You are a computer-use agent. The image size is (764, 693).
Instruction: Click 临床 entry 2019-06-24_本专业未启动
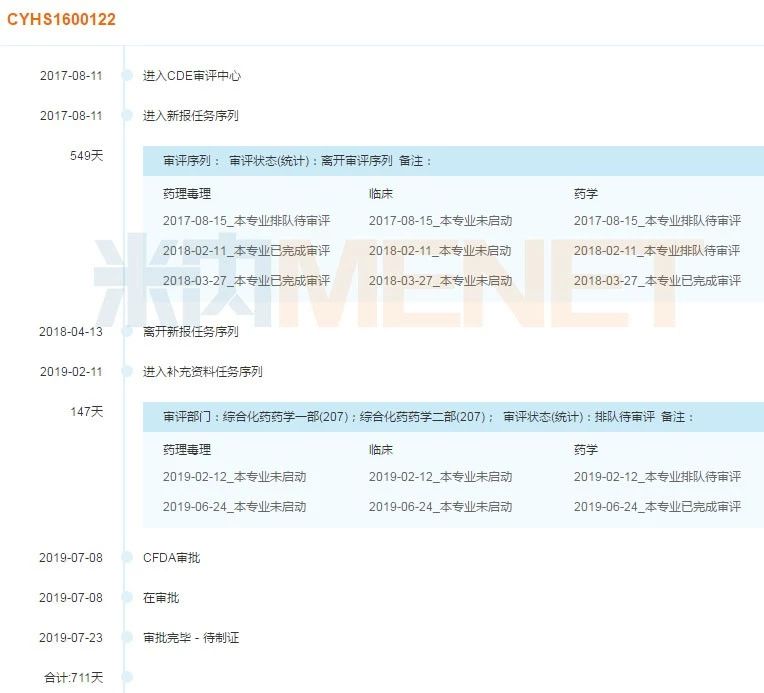[x=440, y=507]
